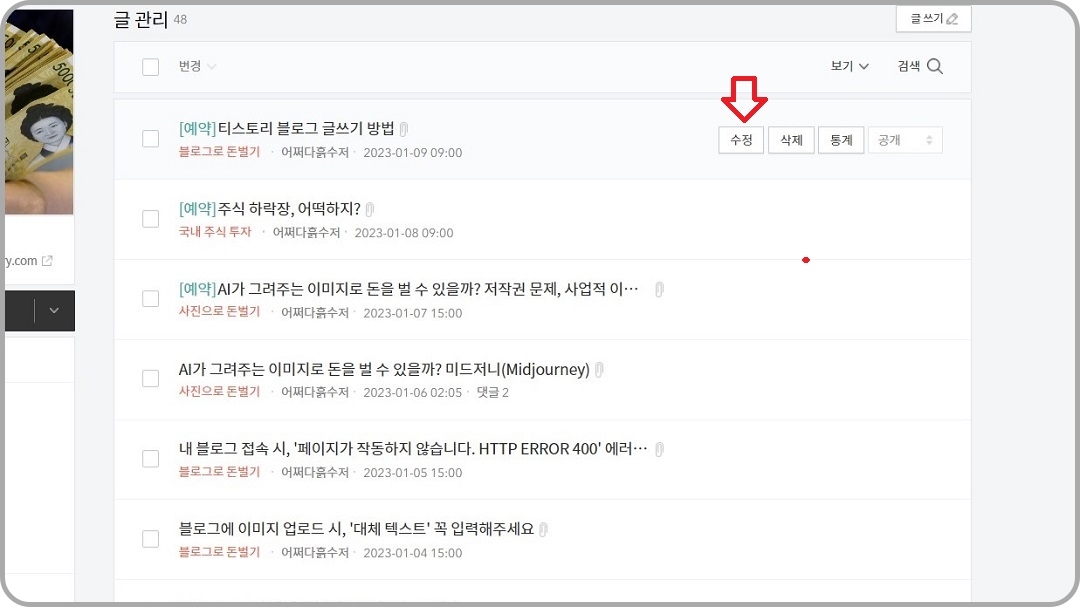Screen dimensions: 1080x607
Task: Click the external link icon beside y.com
Action: [x=47, y=260]
